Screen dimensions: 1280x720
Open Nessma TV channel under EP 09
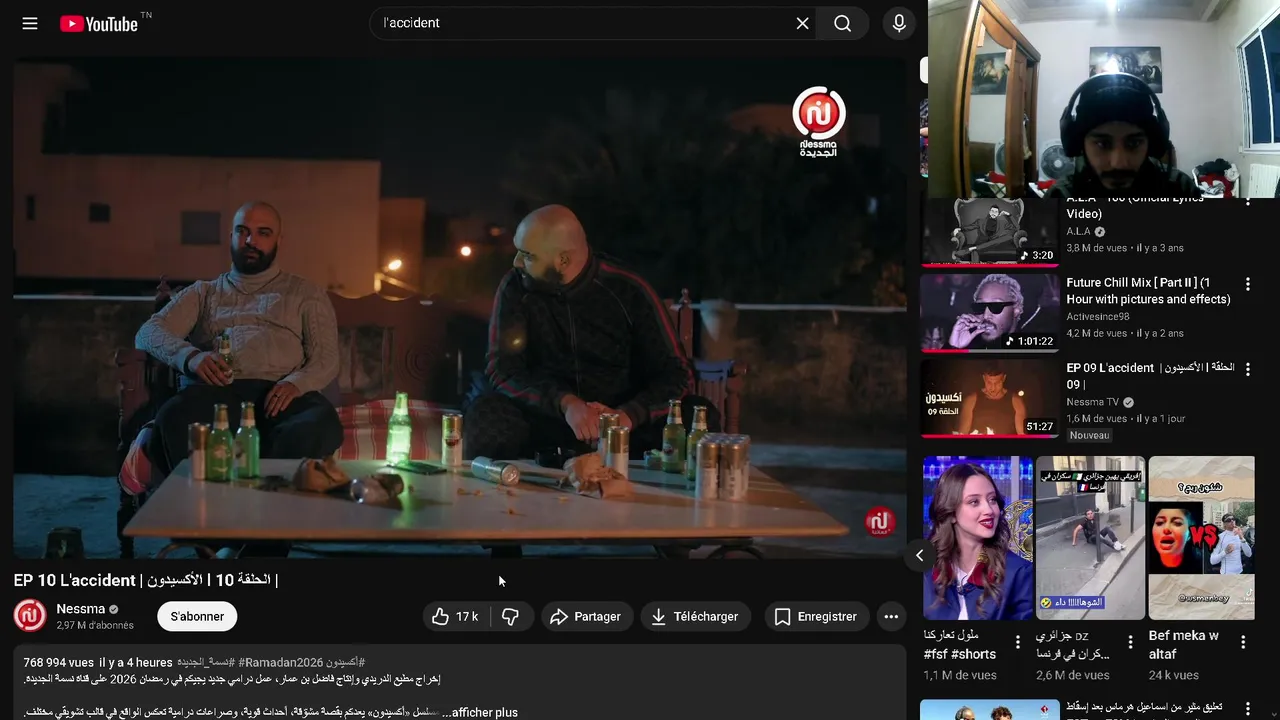tap(1093, 402)
